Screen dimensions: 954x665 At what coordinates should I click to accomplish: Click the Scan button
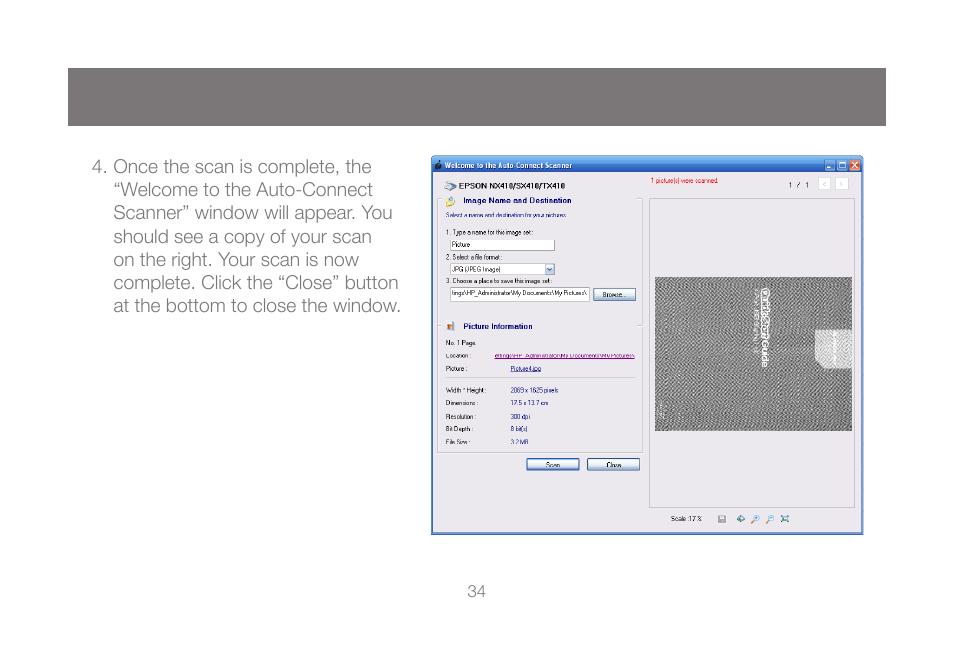pyautogui.click(x=552, y=465)
